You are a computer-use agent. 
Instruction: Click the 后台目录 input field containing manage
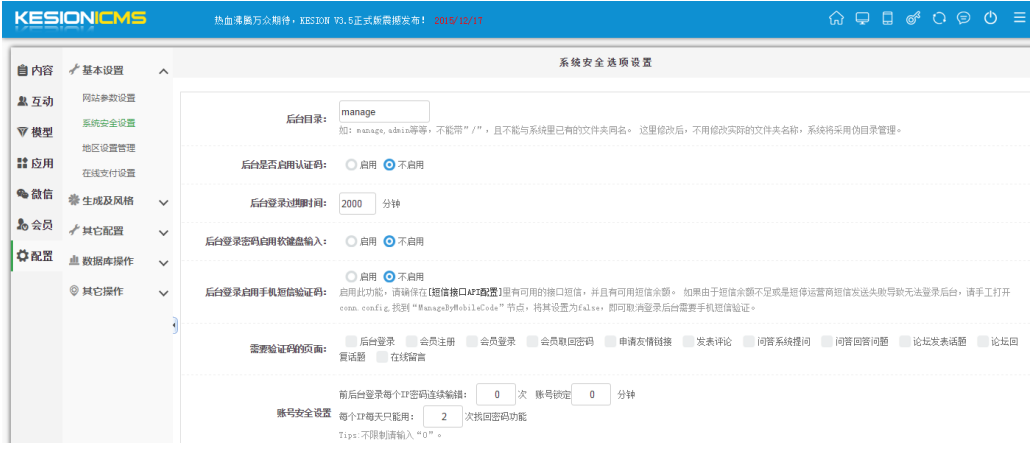pyautogui.click(x=384, y=112)
